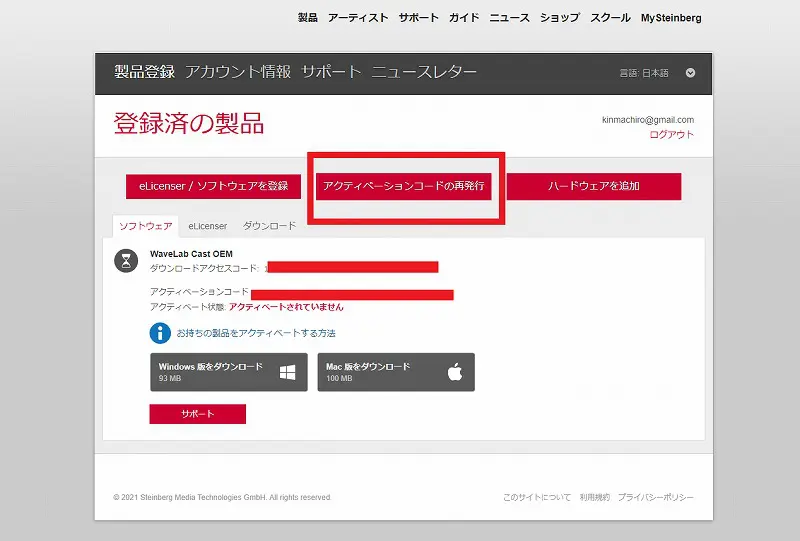Click the Apple logo on Mac download

point(455,372)
